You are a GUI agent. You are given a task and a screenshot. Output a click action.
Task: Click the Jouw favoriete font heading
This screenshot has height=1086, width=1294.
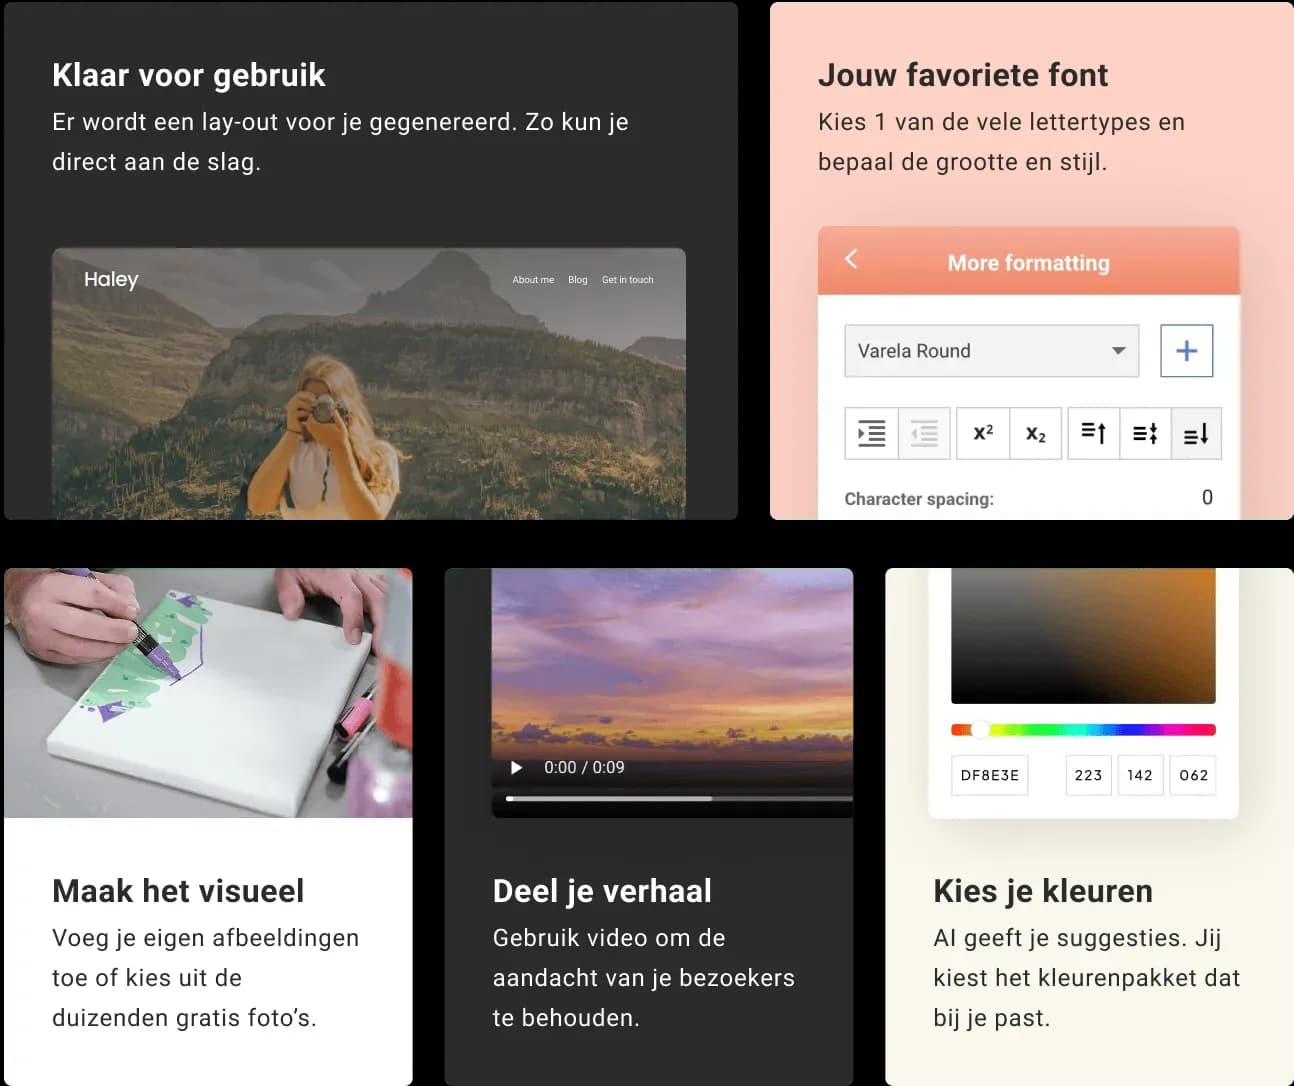click(963, 75)
